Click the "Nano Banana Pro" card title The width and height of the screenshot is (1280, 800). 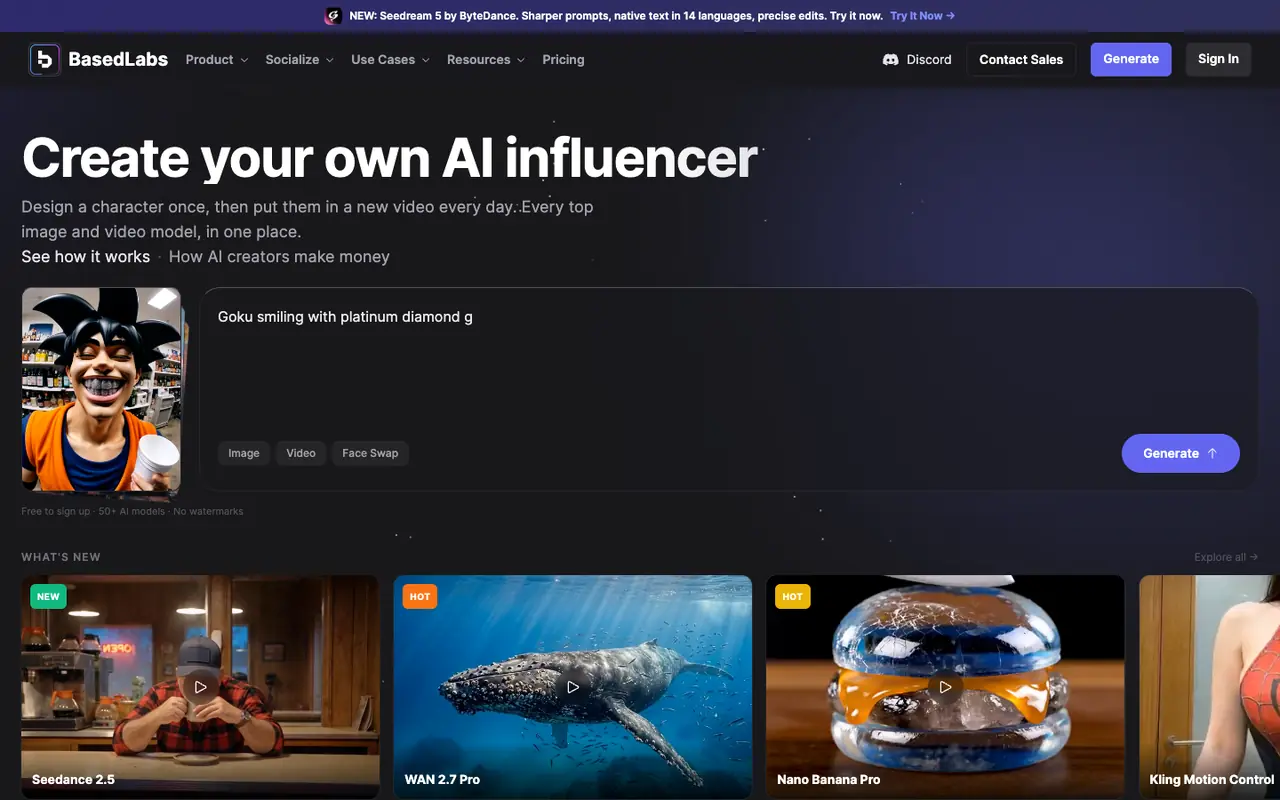point(829,779)
